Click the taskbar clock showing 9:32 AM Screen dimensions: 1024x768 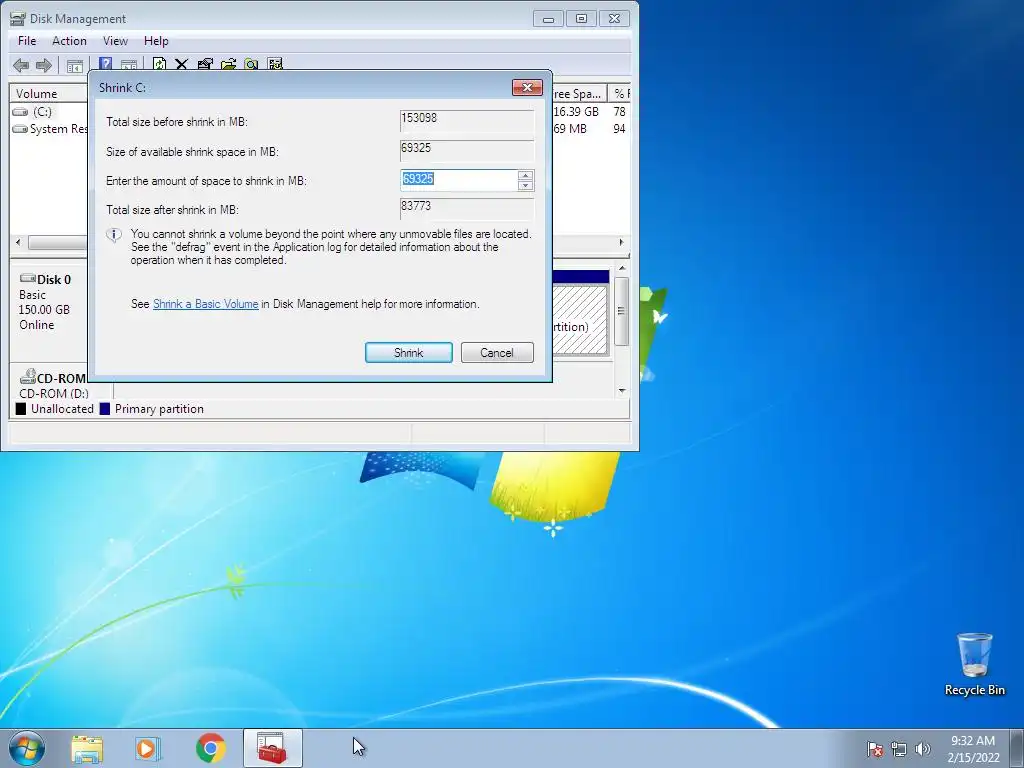(973, 749)
